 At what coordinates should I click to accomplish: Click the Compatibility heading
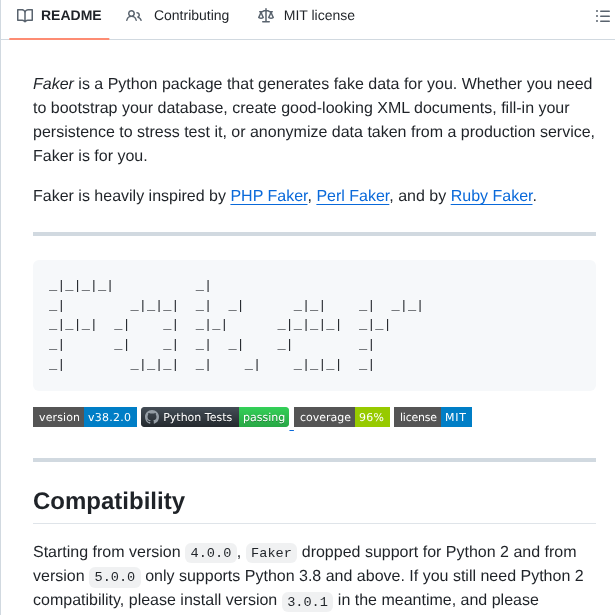point(109,501)
